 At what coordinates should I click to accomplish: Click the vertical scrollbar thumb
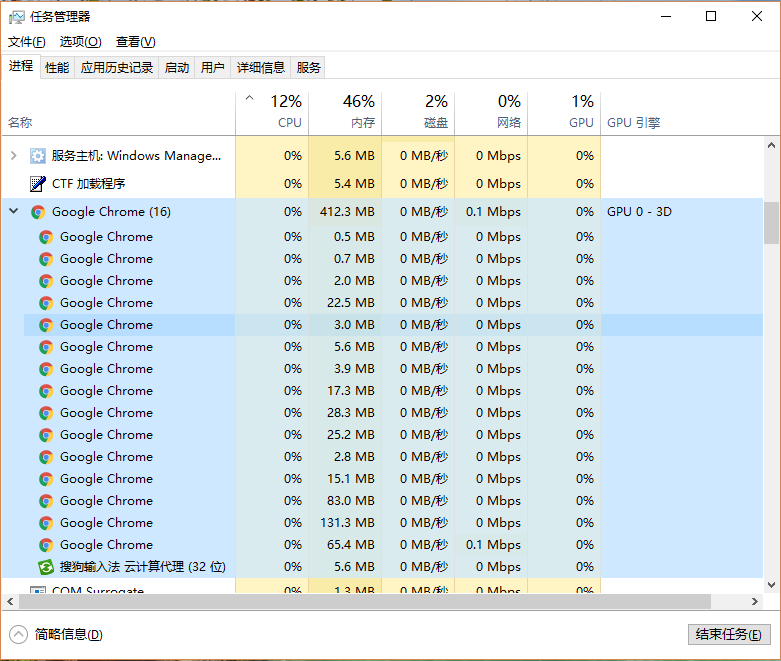pos(771,223)
